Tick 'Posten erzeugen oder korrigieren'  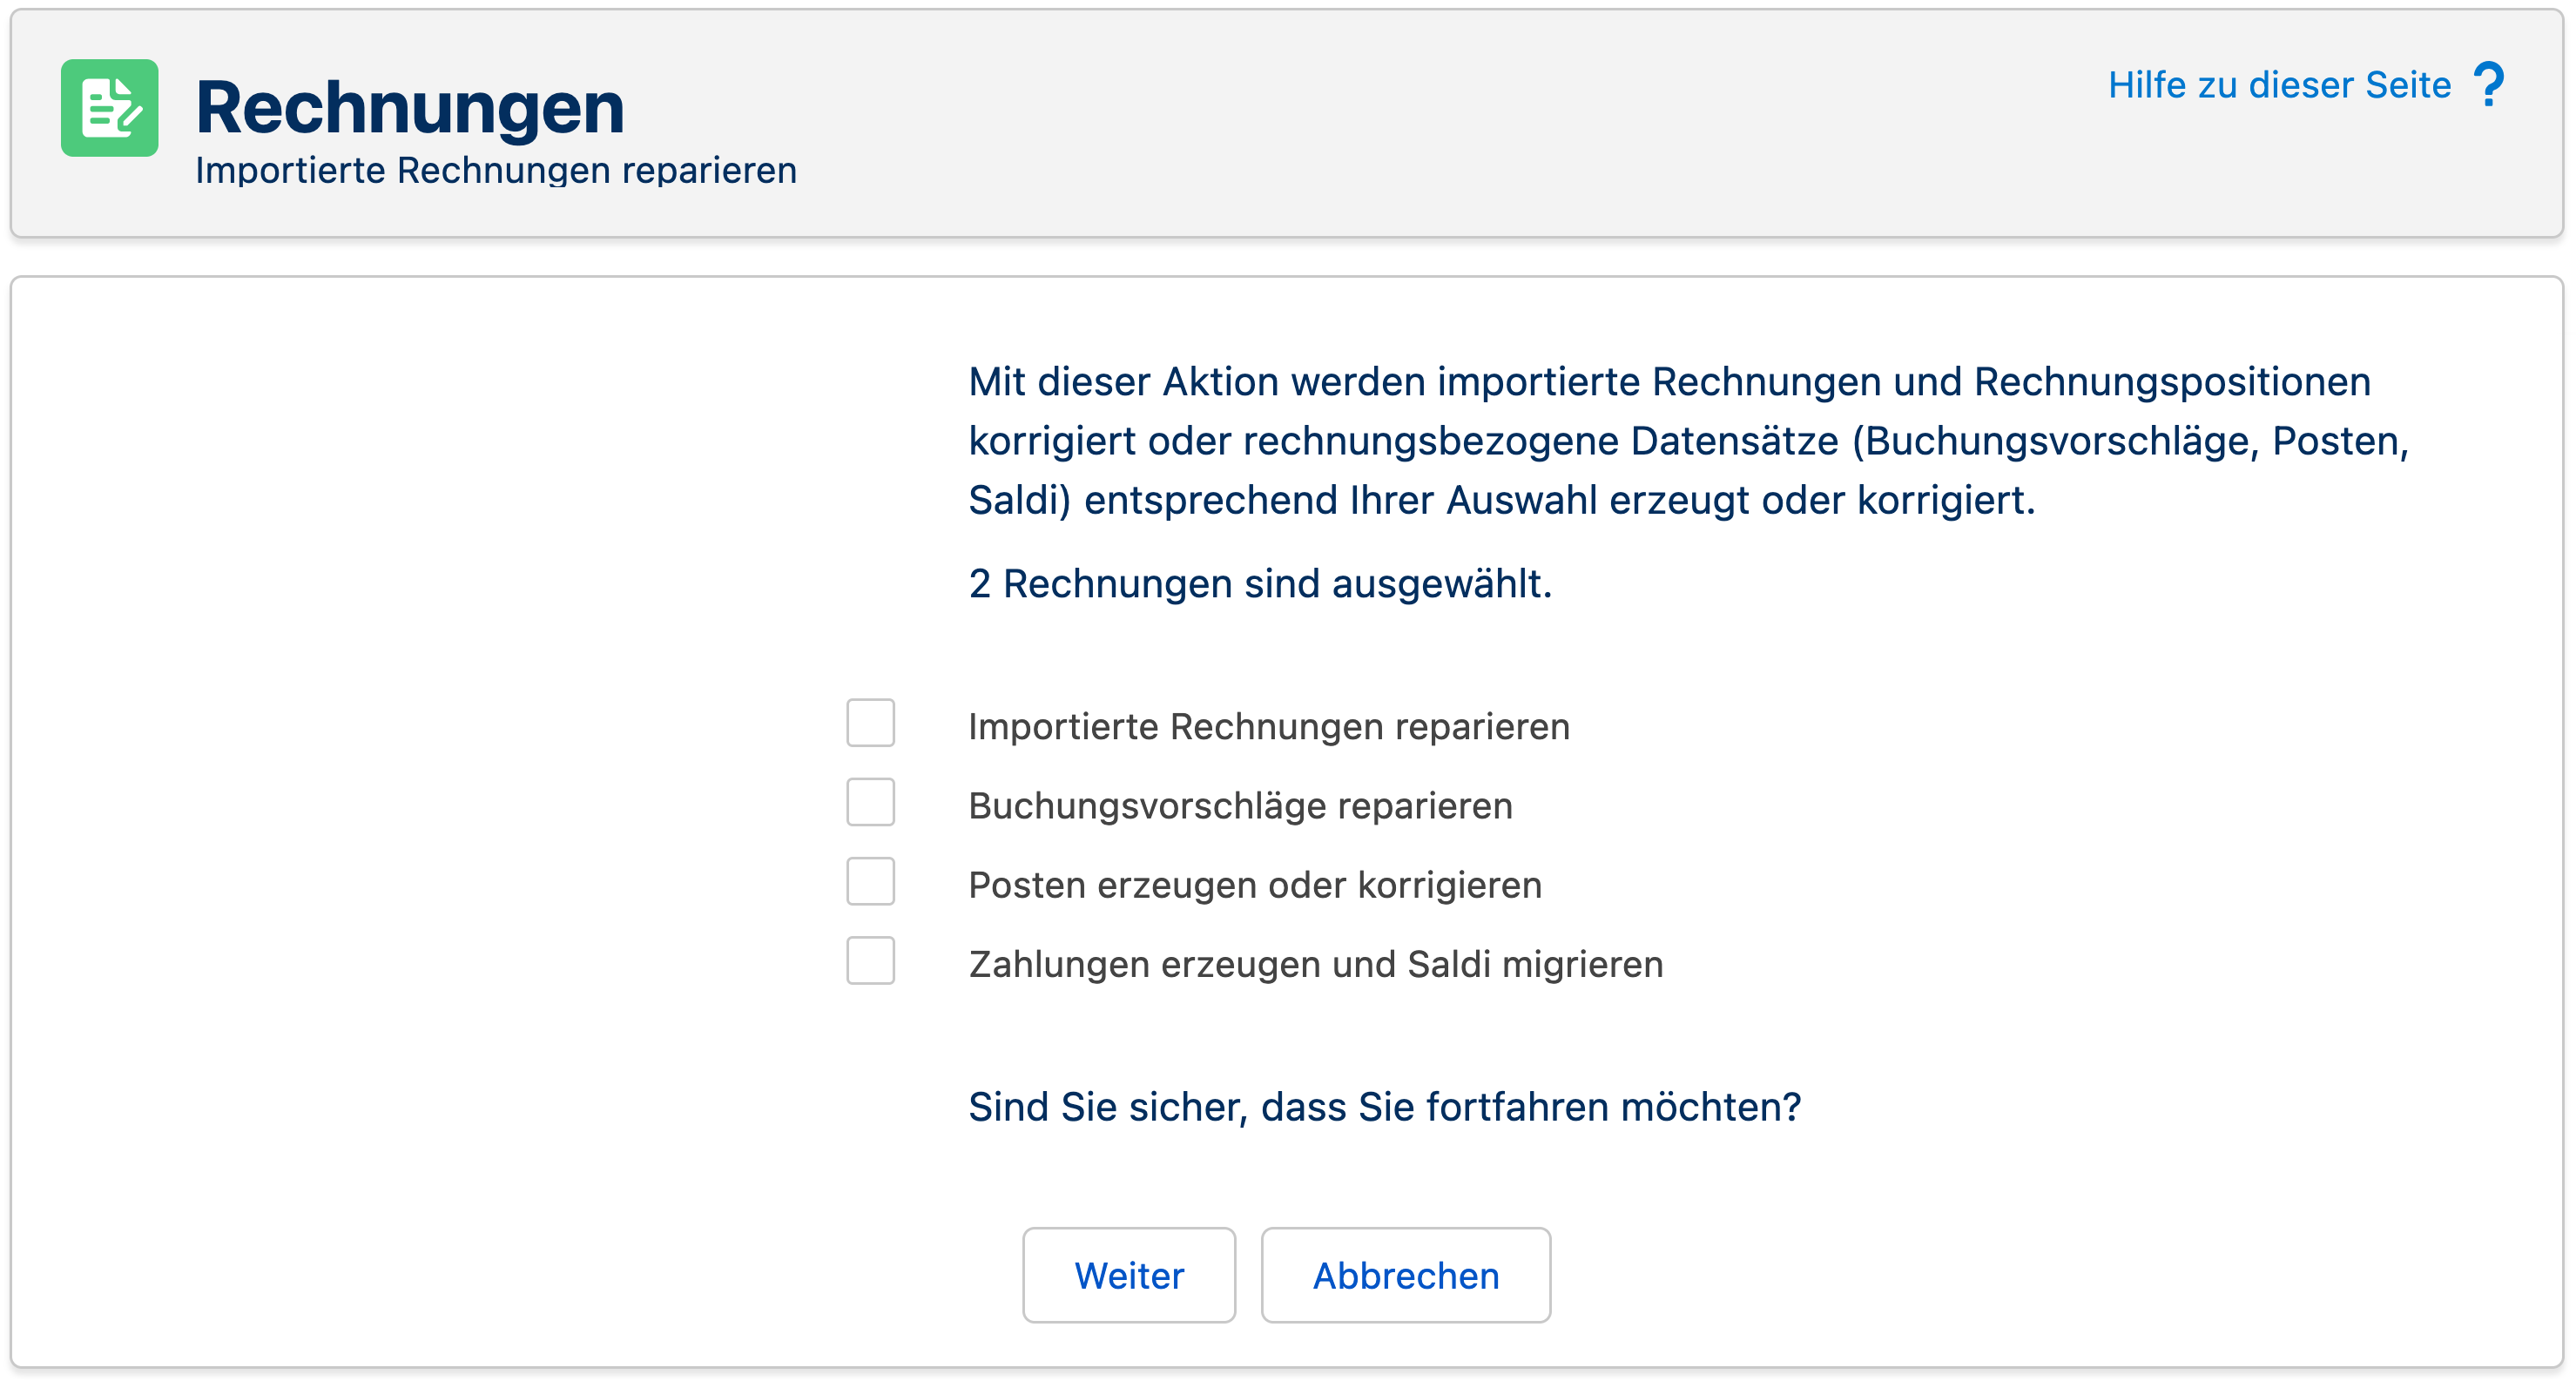click(x=870, y=881)
